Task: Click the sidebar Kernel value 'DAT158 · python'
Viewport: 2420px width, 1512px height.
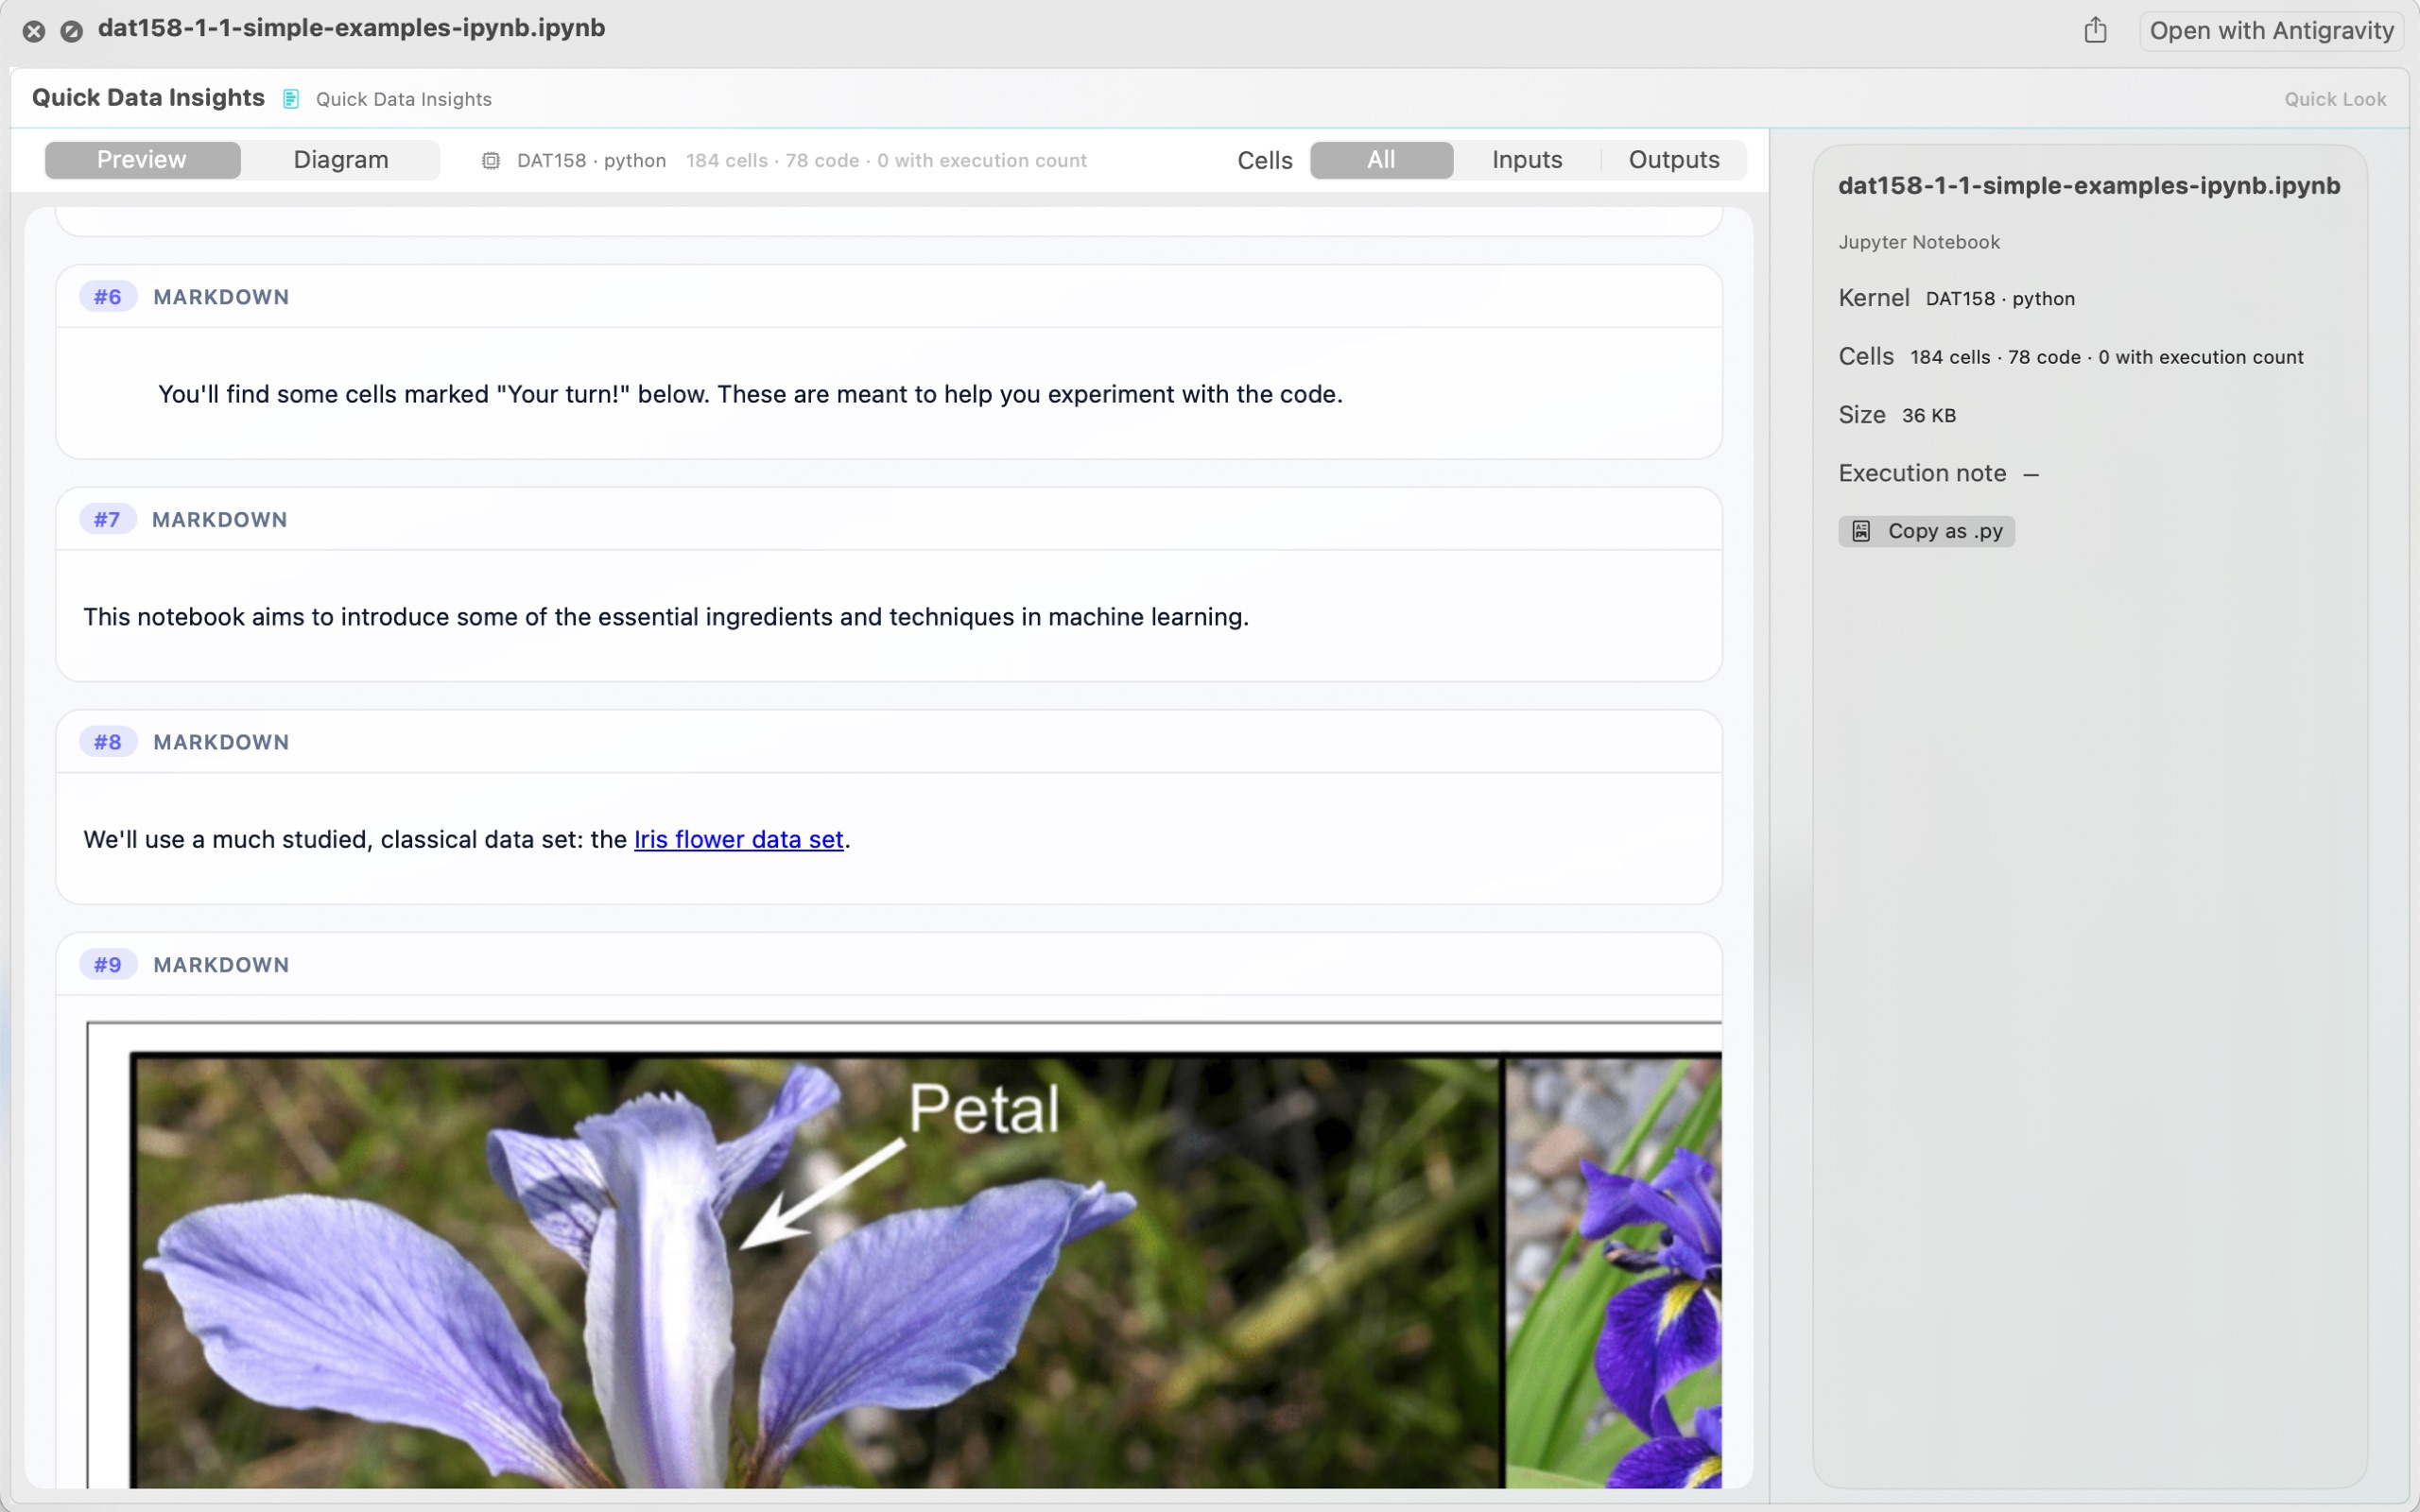Action: click(x=2000, y=299)
